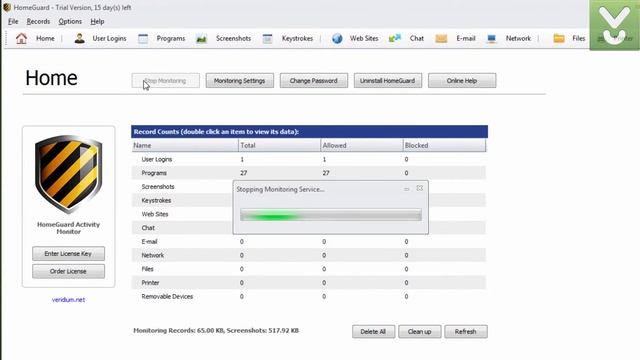Click Enter License Key button
Image resolution: width=640 pixels, height=360 pixels.
pyautogui.click(x=68, y=253)
